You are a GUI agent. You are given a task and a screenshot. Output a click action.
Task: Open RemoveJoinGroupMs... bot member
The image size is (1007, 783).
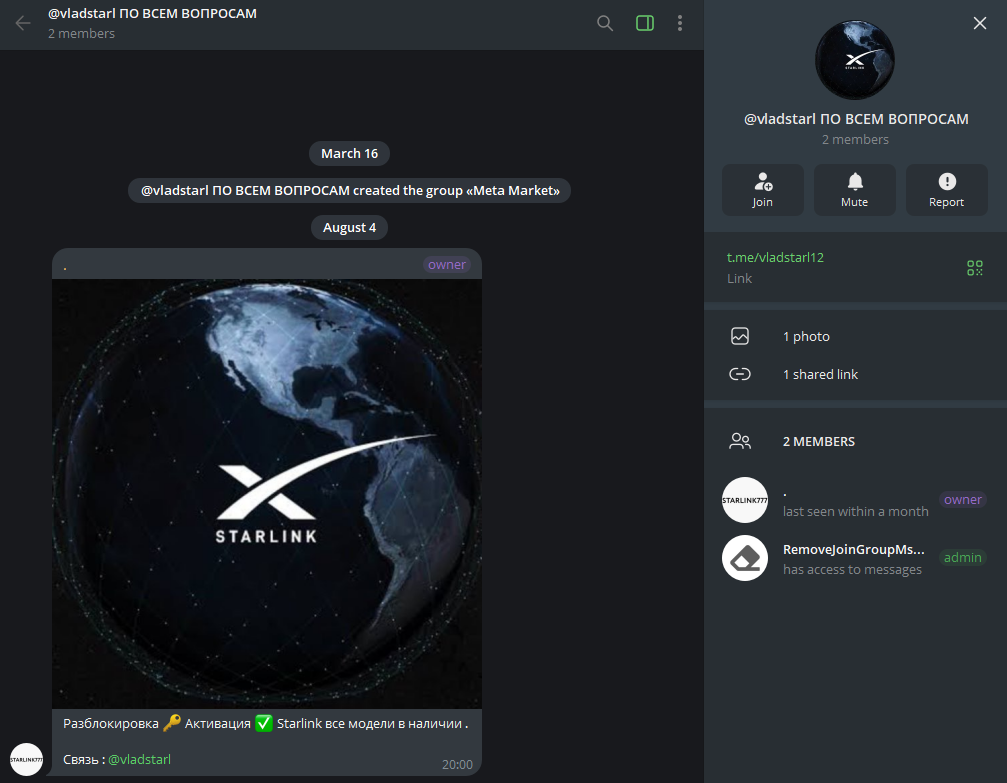coord(855,558)
